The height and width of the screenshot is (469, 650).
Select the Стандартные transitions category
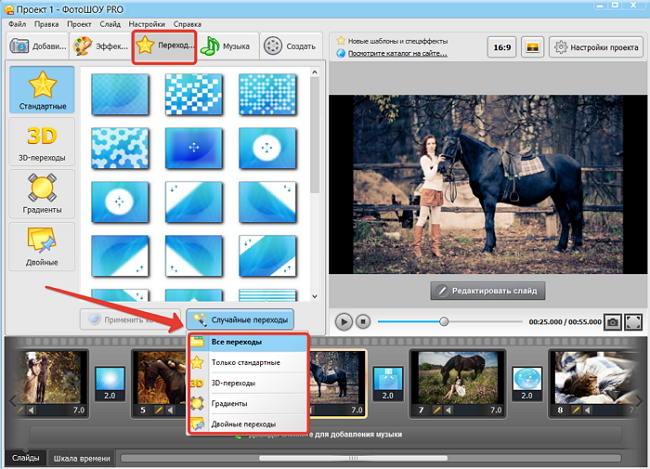point(42,90)
